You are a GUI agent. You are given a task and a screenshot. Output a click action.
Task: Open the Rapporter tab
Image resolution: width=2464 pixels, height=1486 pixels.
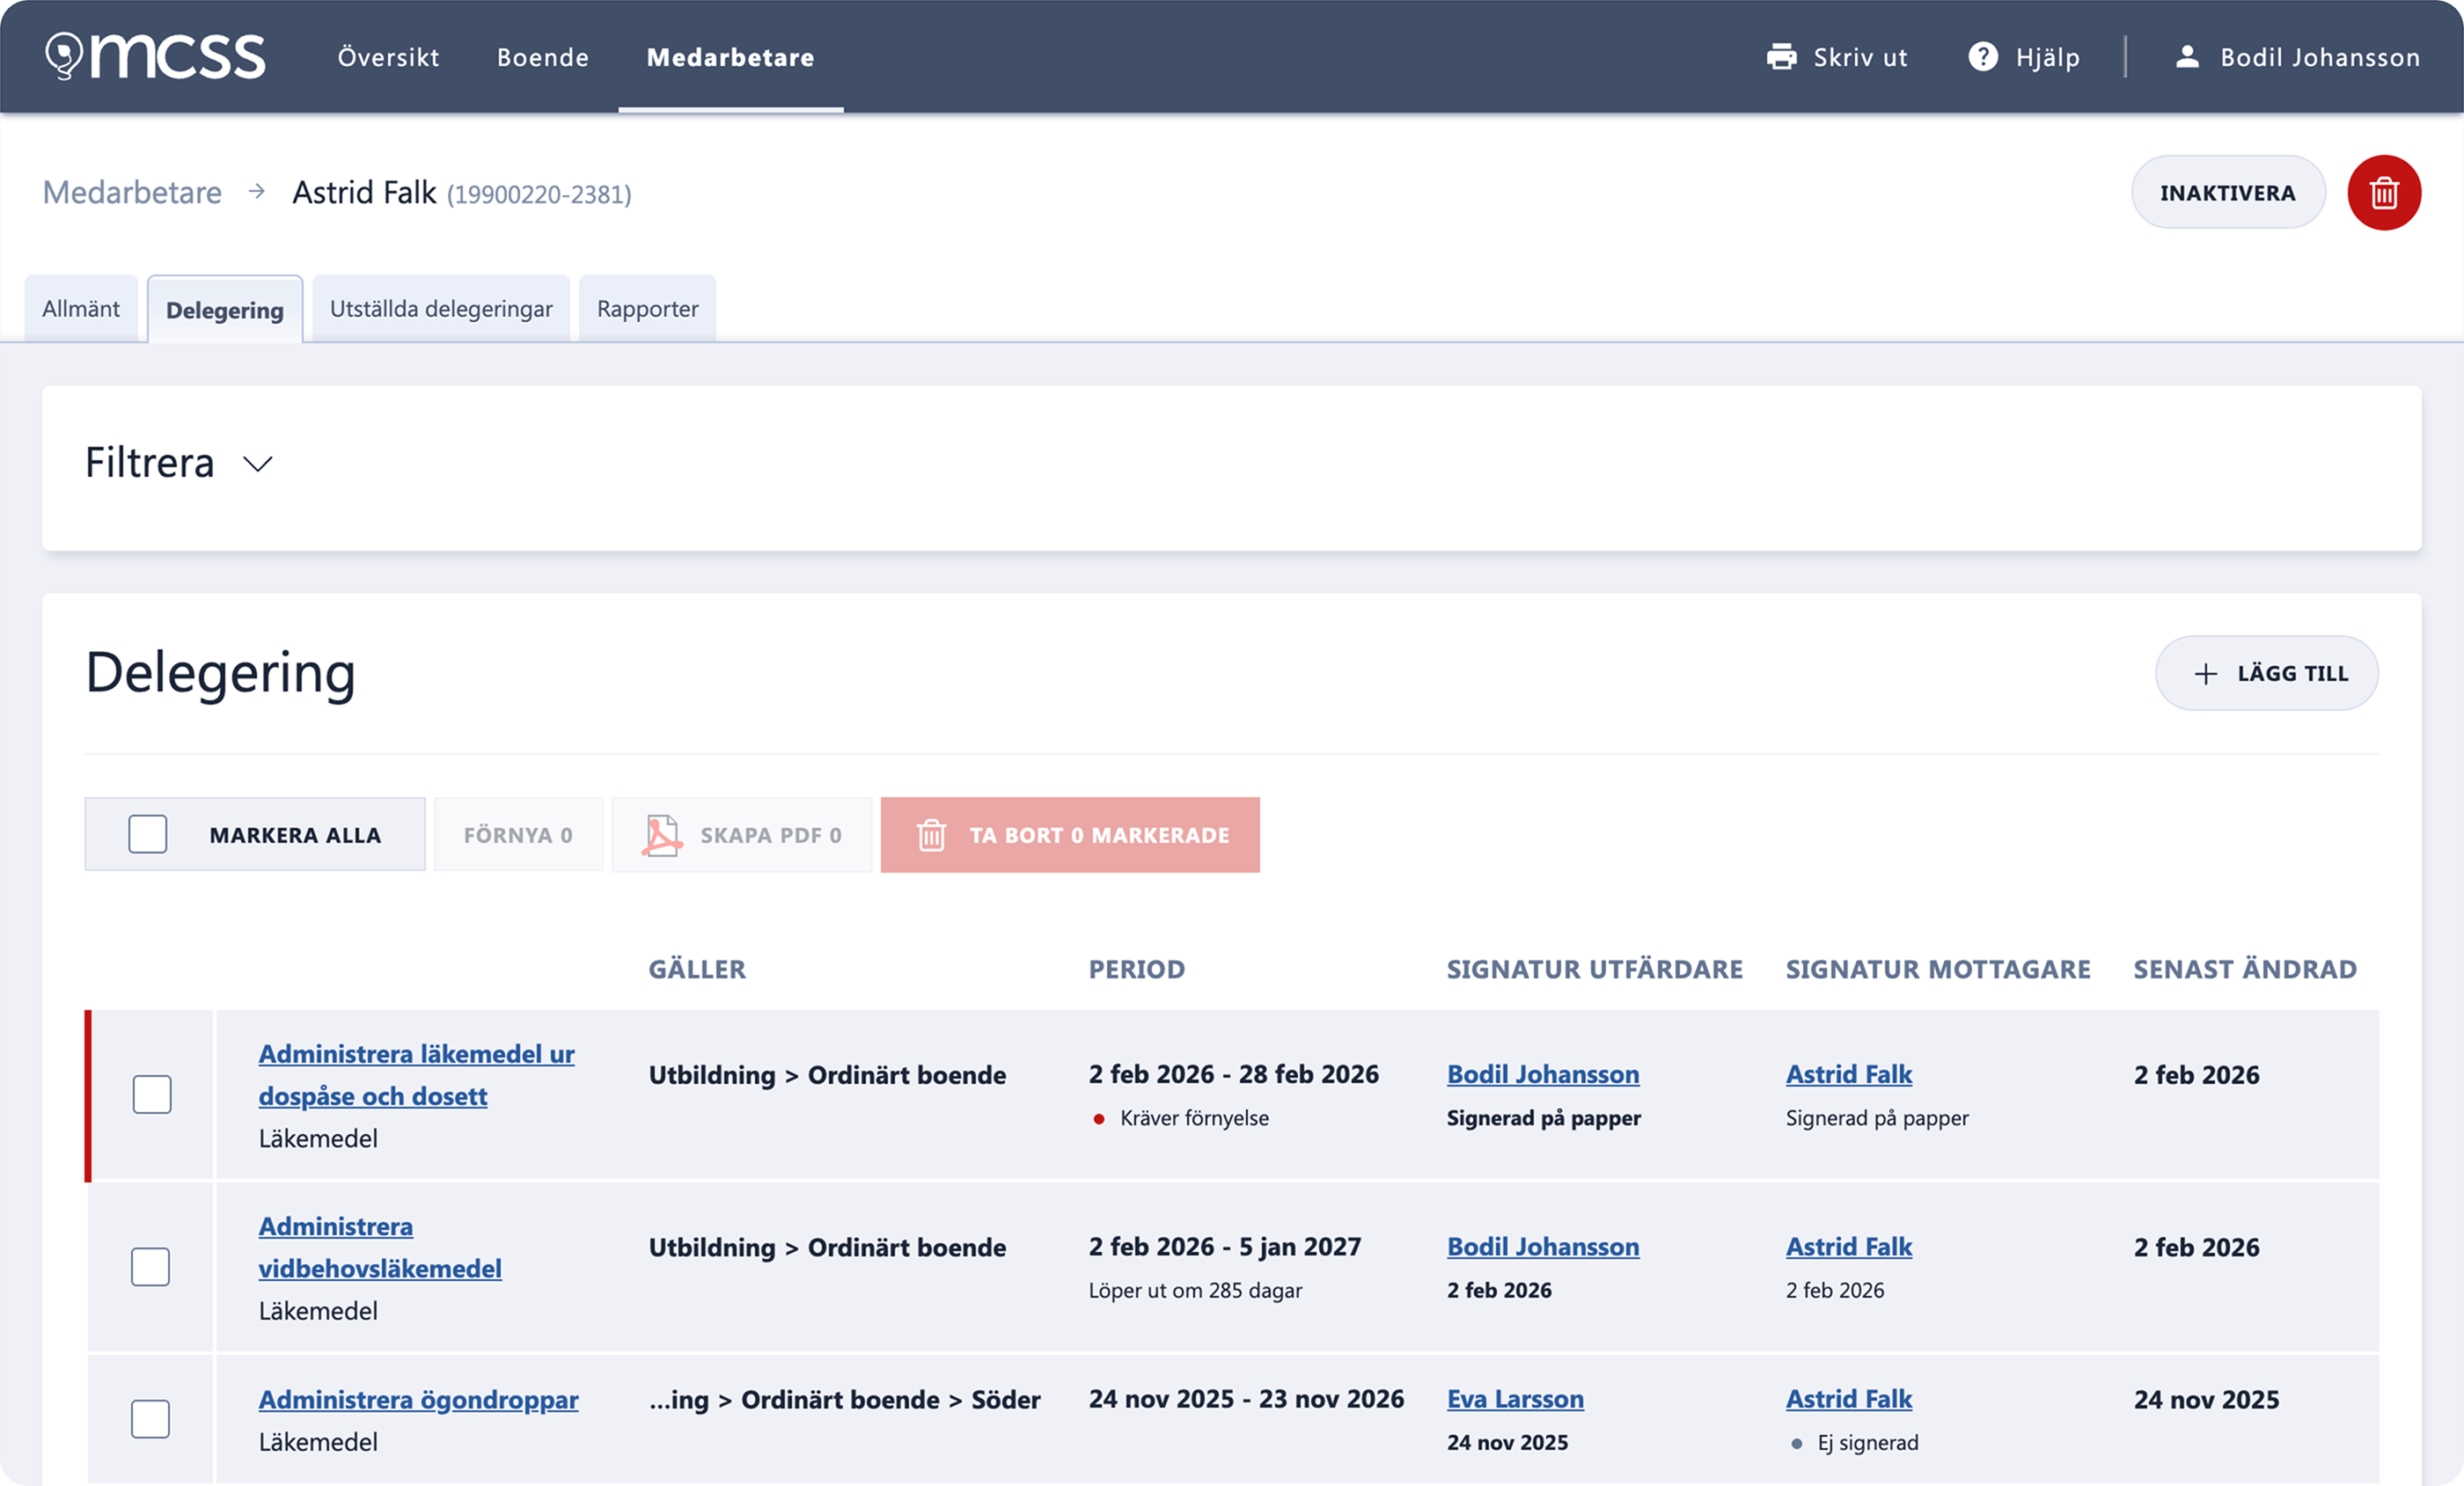coord(648,309)
